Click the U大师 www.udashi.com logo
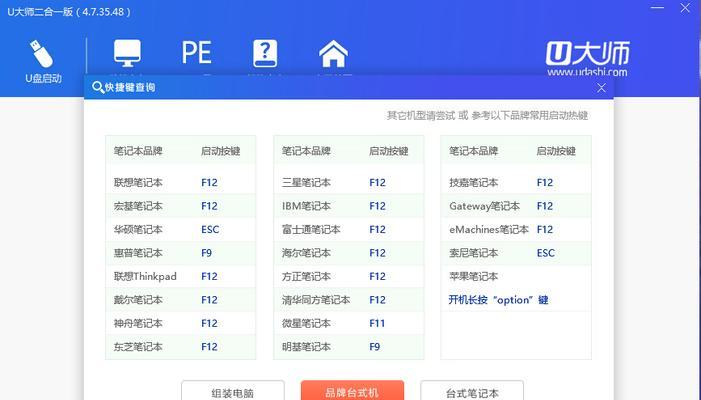 (587, 59)
